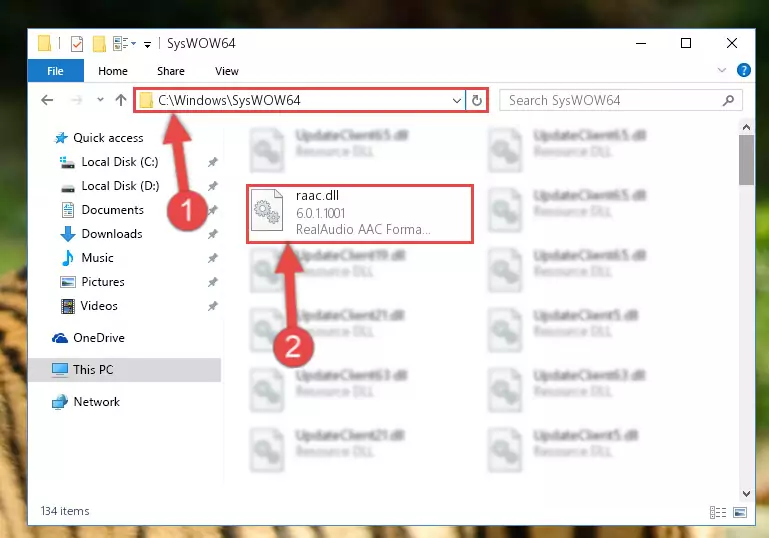Open Local Disk (D:) in navigation pane

click(x=109, y=186)
